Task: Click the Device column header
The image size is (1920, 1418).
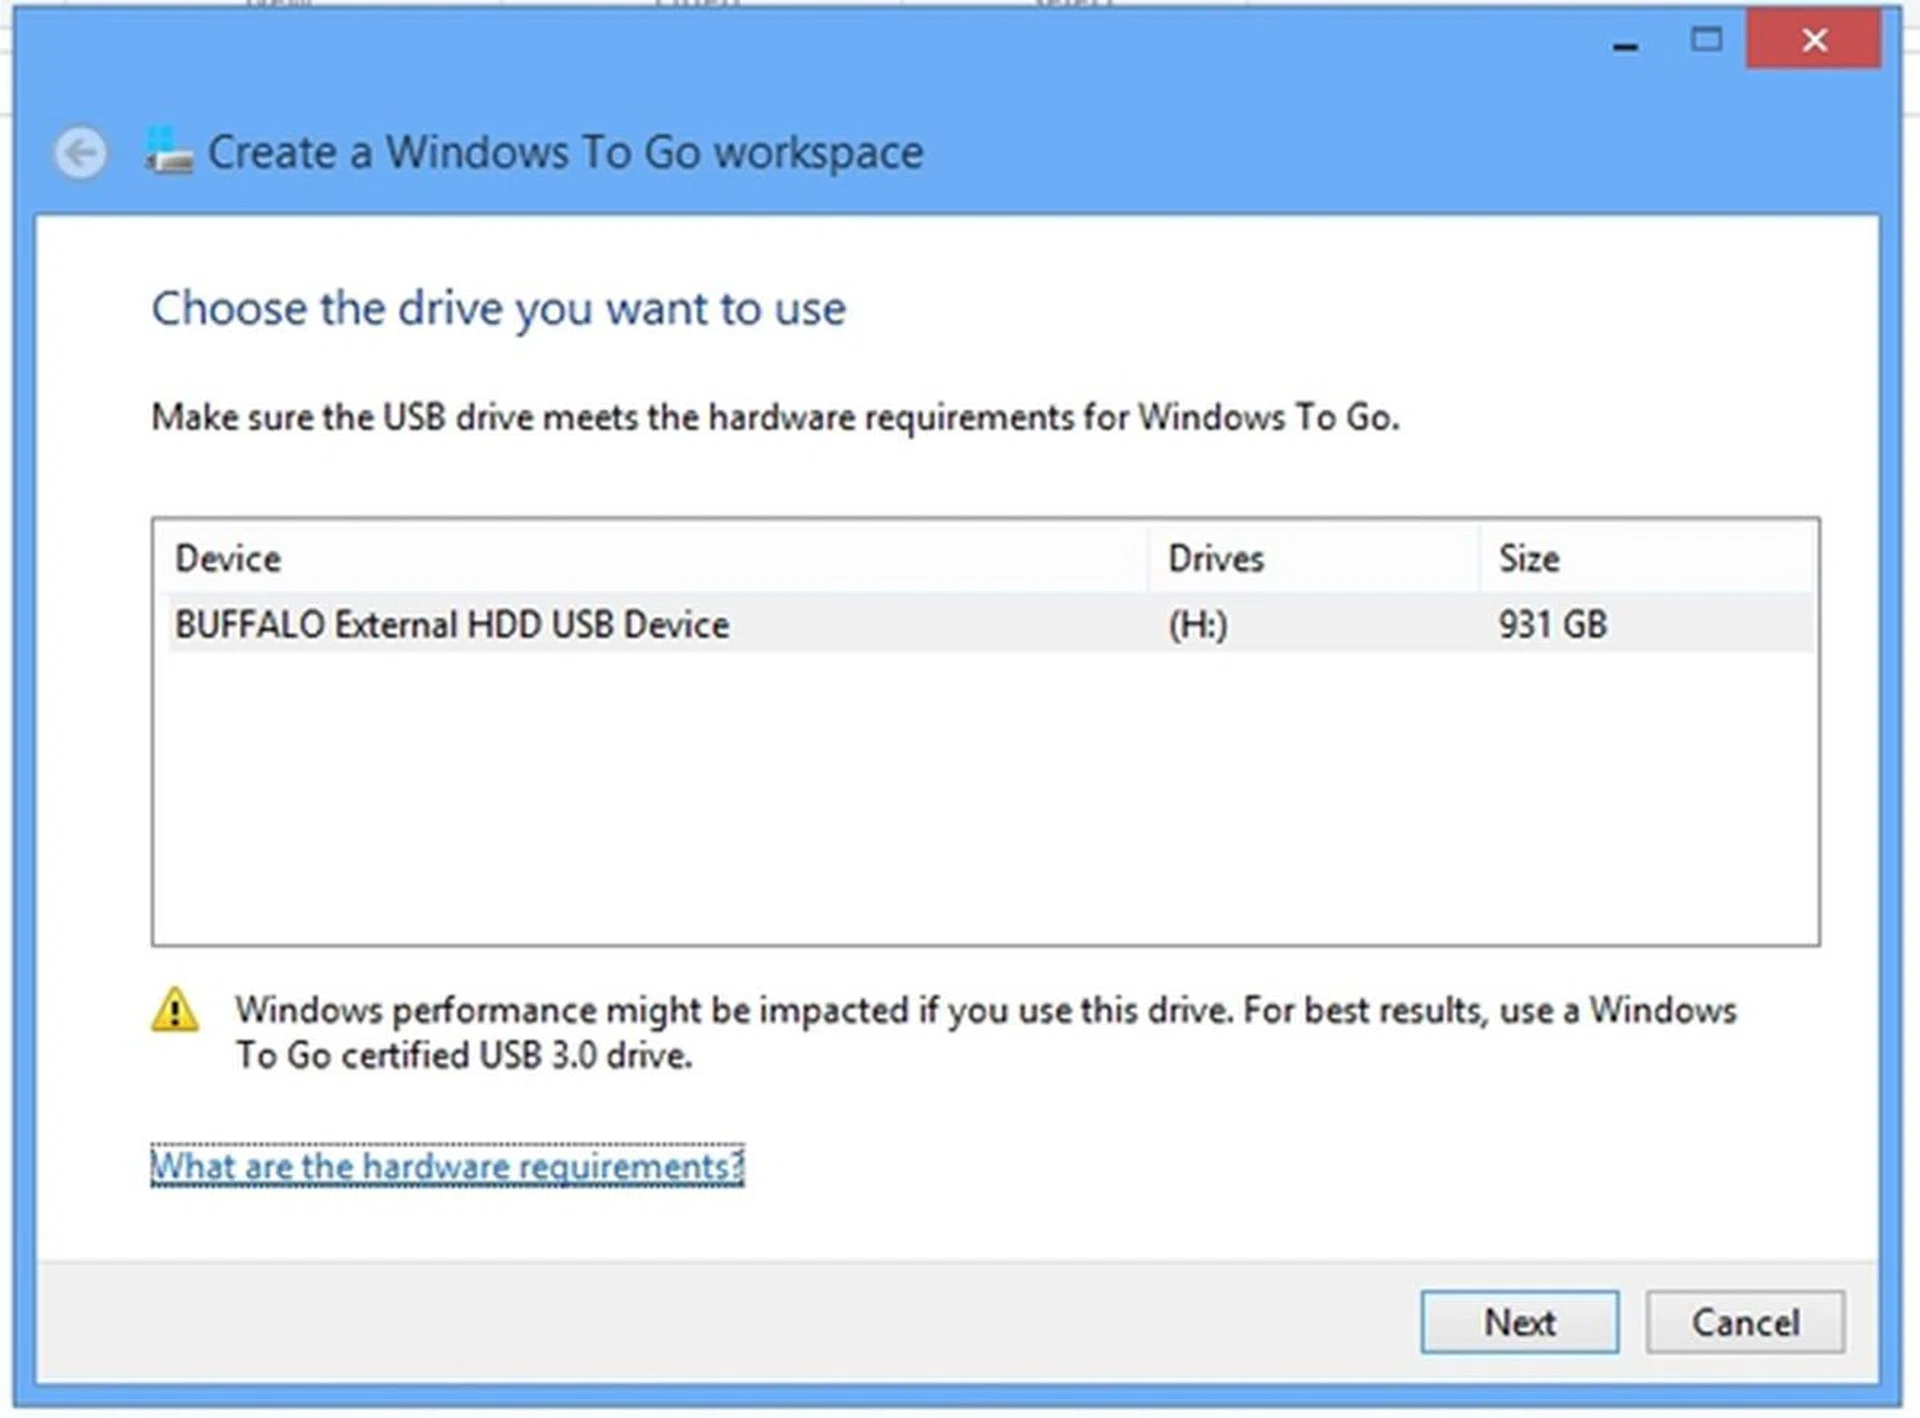Action: point(228,558)
